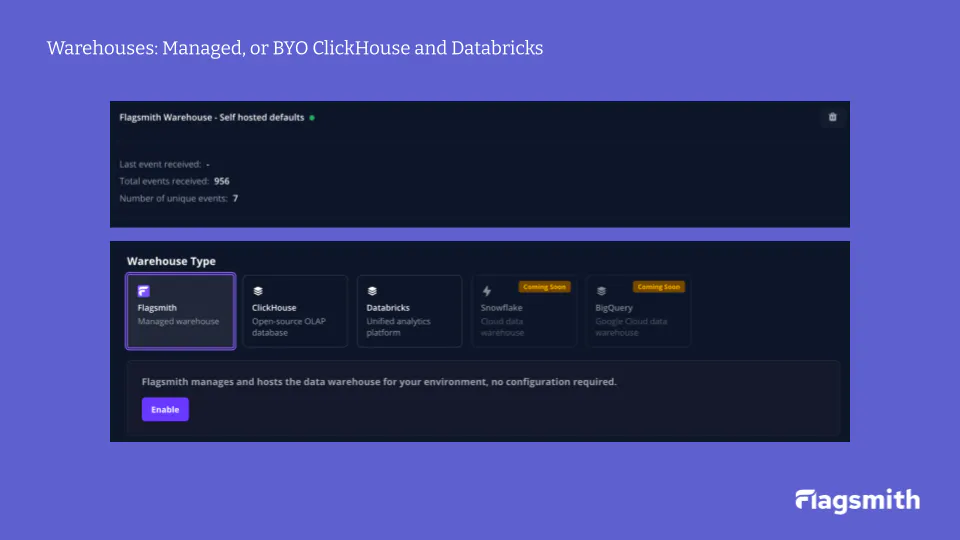Click the green status dot indicator
The image size is (960, 540).
click(x=312, y=118)
